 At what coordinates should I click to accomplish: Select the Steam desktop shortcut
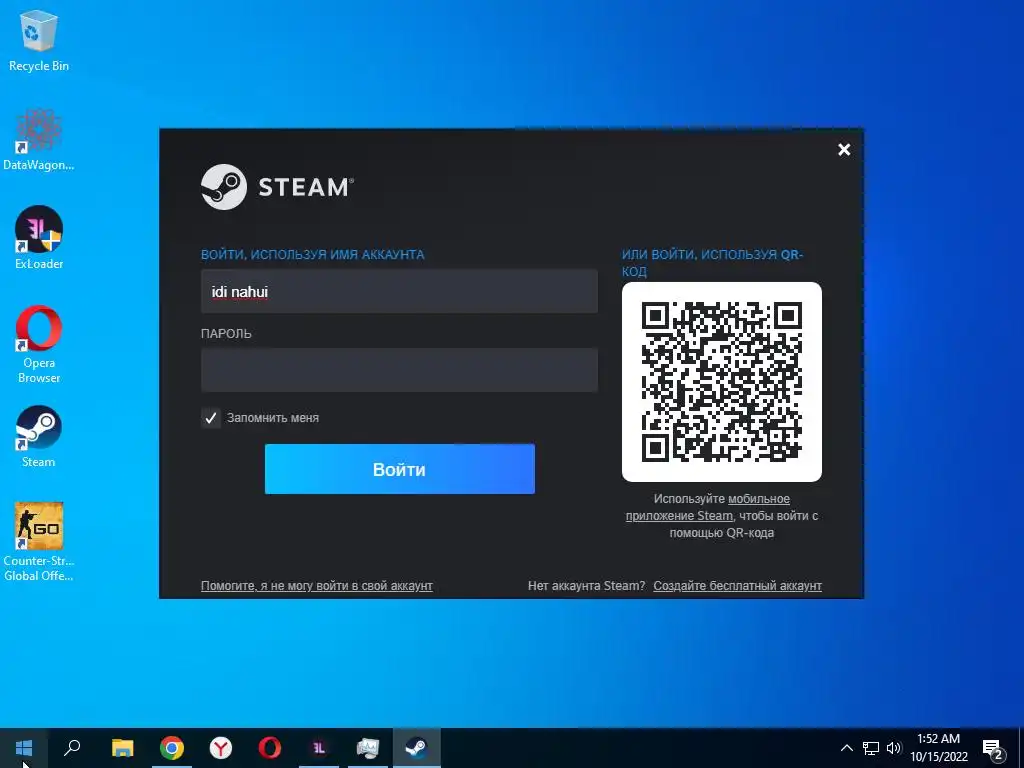pyautogui.click(x=39, y=436)
